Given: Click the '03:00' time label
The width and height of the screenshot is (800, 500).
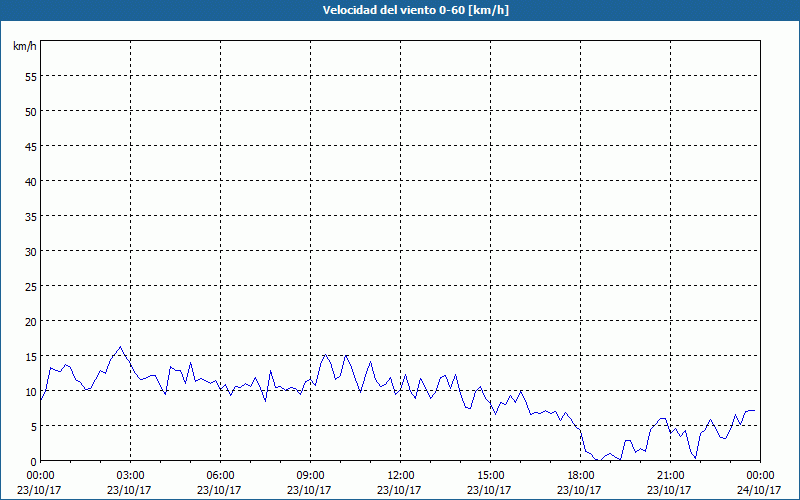Looking at the screenshot, I should coord(130,476).
